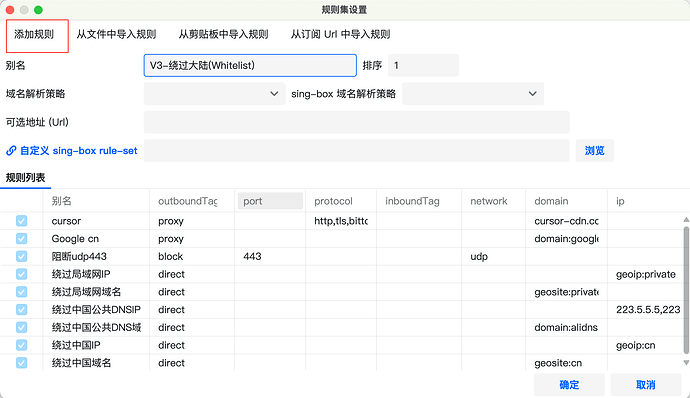Toggle the 绕过局域网域名 checkbox
The height and width of the screenshot is (398, 690).
click(22, 292)
